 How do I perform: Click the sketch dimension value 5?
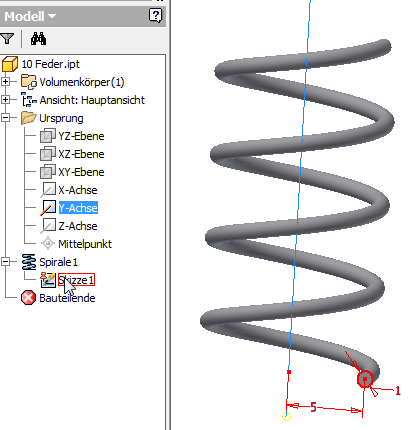coord(313,407)
